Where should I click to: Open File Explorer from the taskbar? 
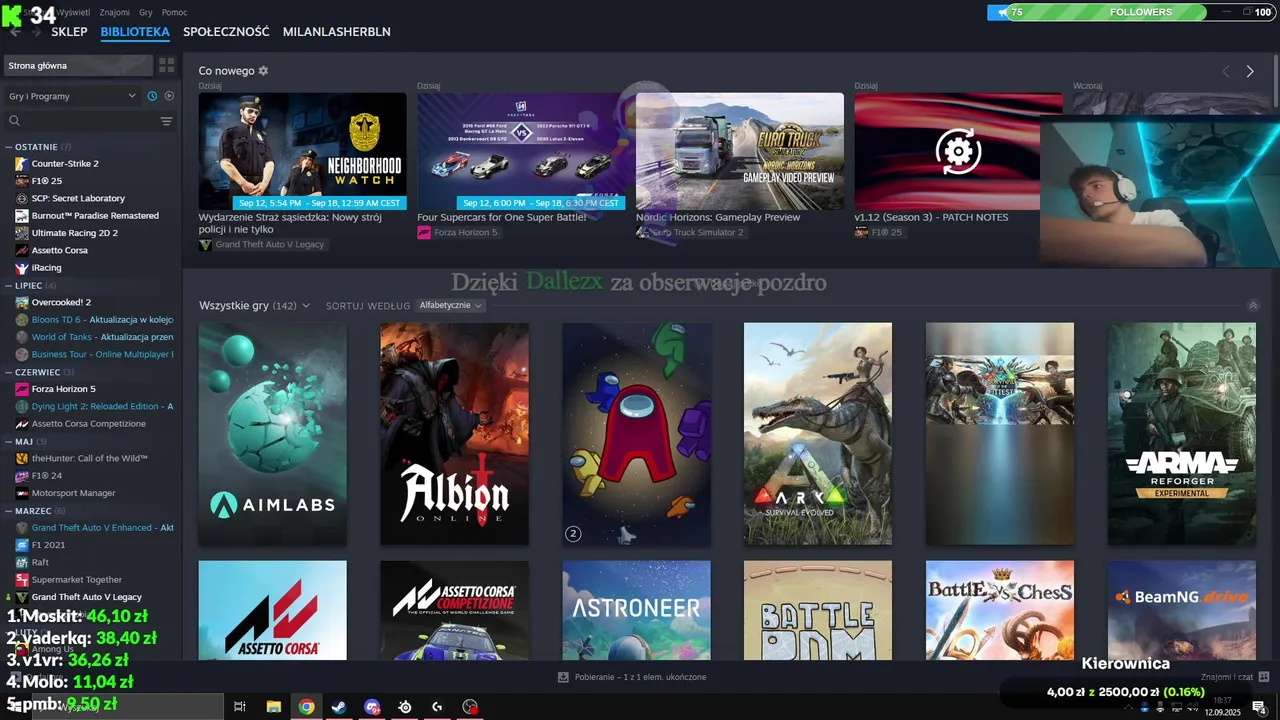point(273,707)
